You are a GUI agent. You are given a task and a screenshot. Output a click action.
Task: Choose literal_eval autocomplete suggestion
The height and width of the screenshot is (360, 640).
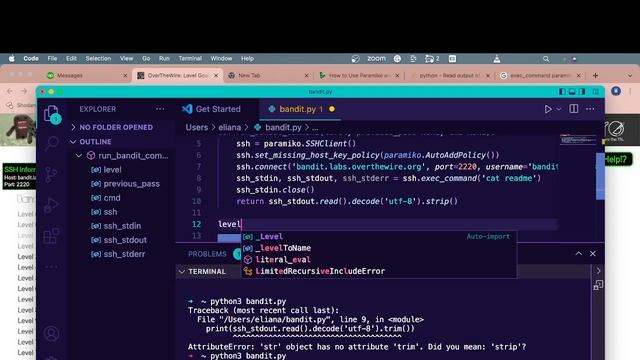(x=379, y=260)
